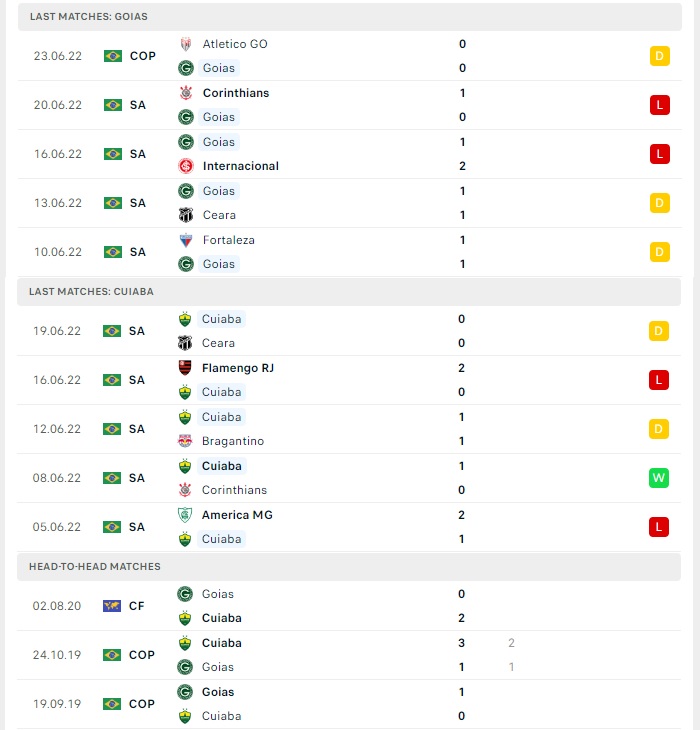Click the red L badge for Corinthians match

pyautogui.click(x=660, y=105)
